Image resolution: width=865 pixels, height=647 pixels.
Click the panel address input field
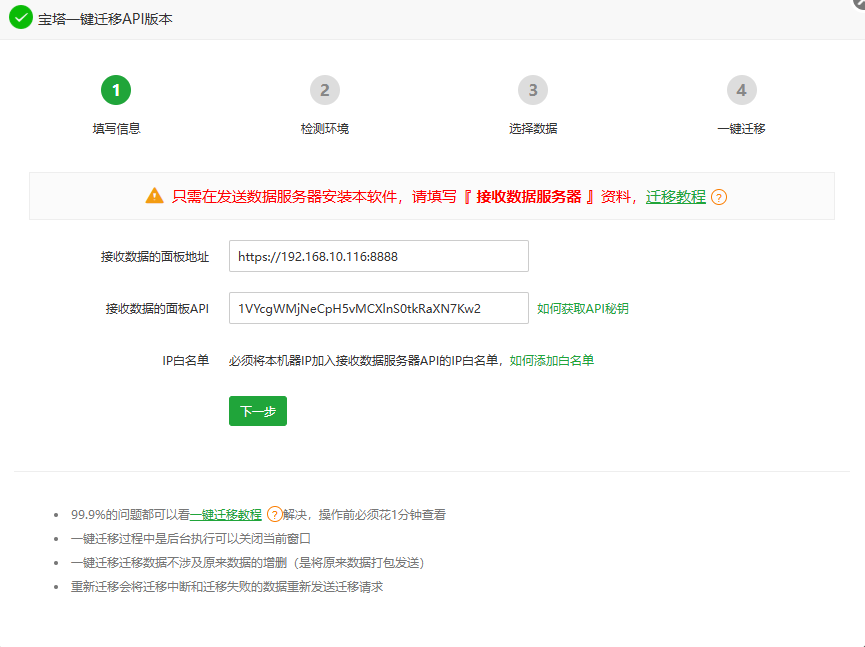(x=378, y=256)
